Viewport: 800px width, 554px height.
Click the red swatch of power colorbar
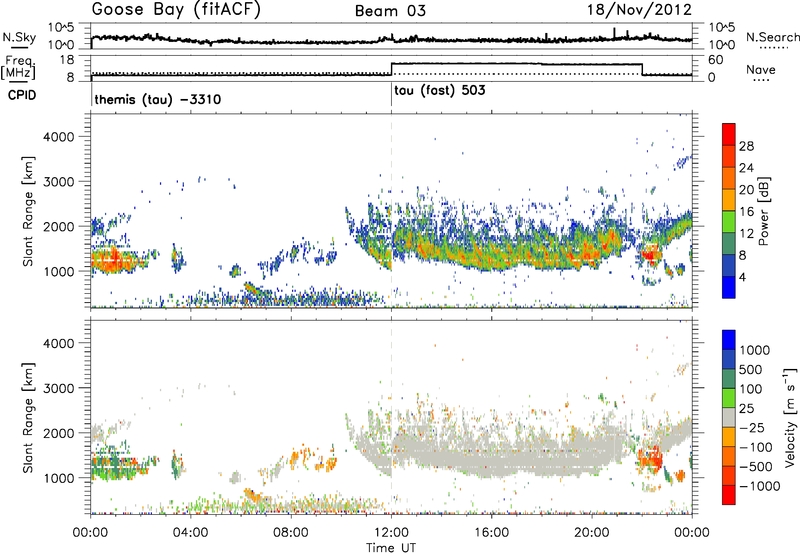tap(729, 133)
